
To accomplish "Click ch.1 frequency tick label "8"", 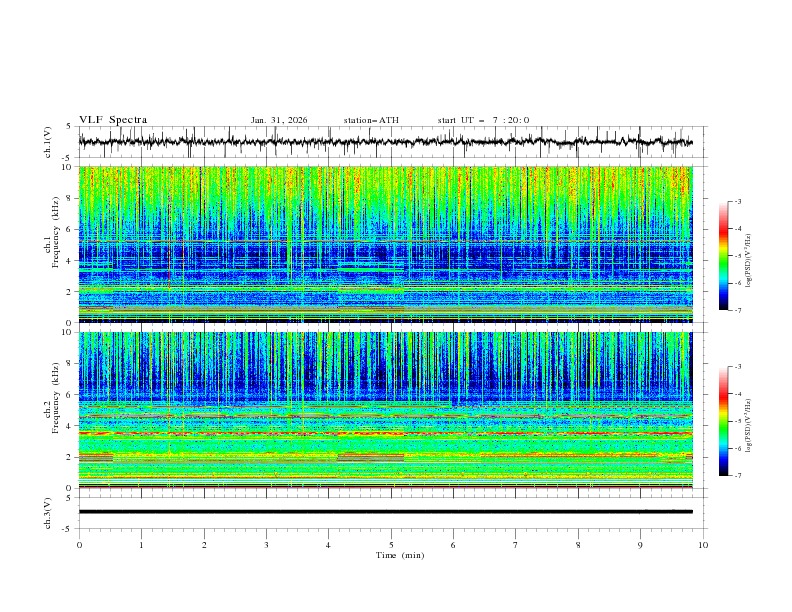I will click(70, 198).
